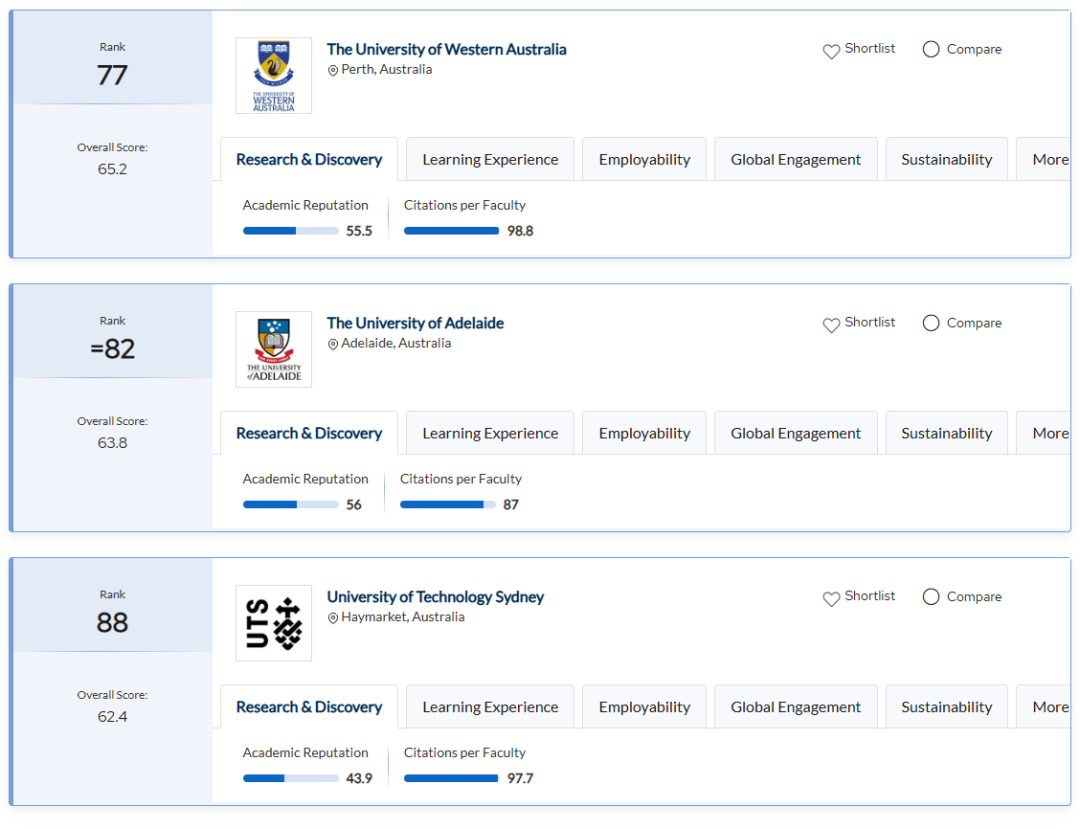Click the Haymarket, Australia location text
Screen dimensions: 1080x829
(403, 617)
